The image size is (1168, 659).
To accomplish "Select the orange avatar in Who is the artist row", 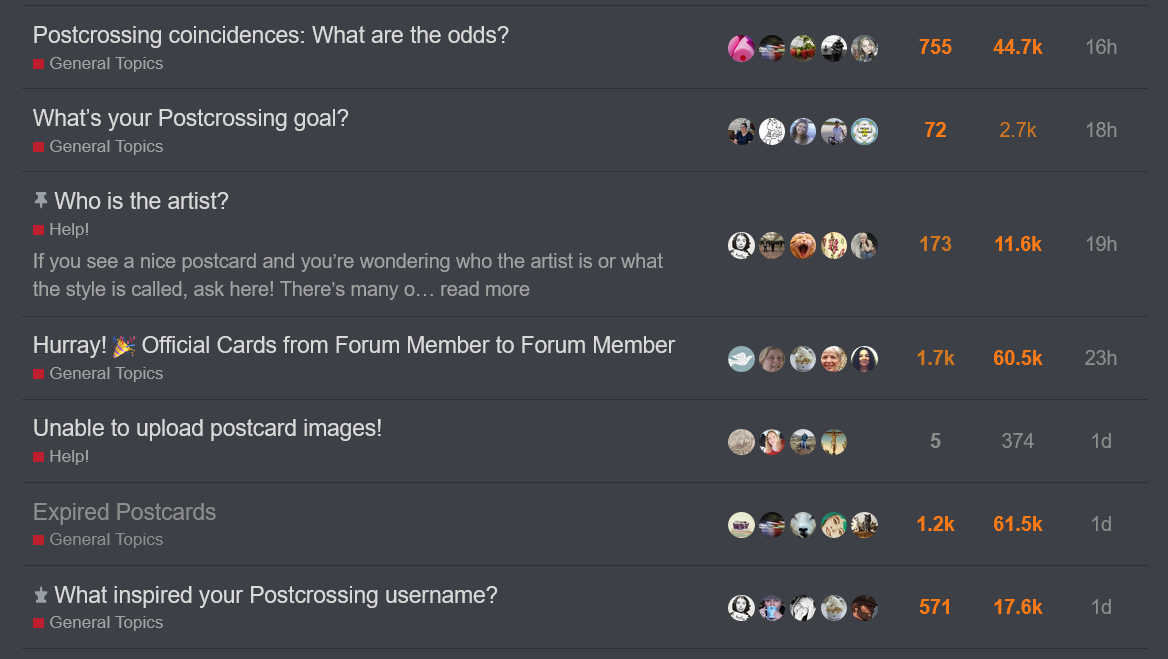I will [x=803, y=245].
